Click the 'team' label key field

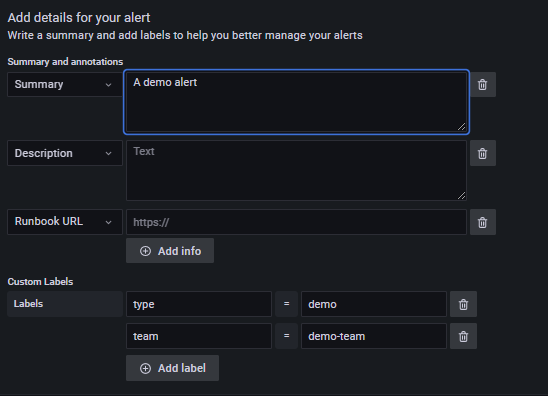199,336
